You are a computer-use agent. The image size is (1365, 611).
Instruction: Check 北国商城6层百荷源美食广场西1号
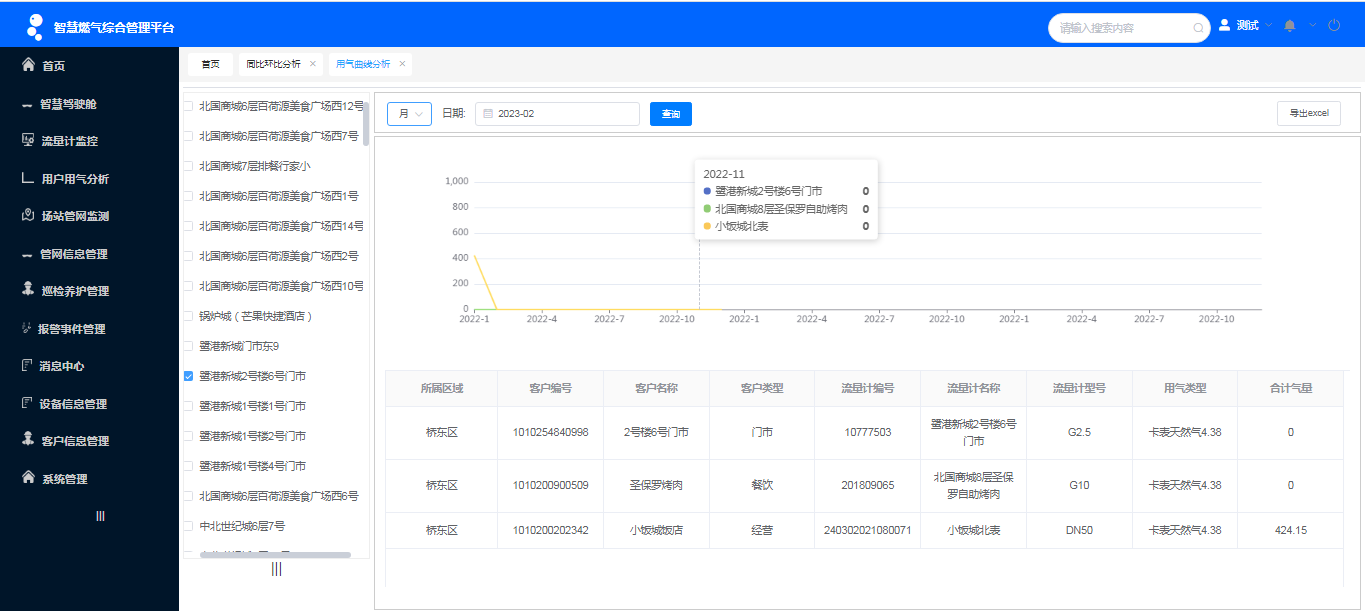[x=188, y=196]
